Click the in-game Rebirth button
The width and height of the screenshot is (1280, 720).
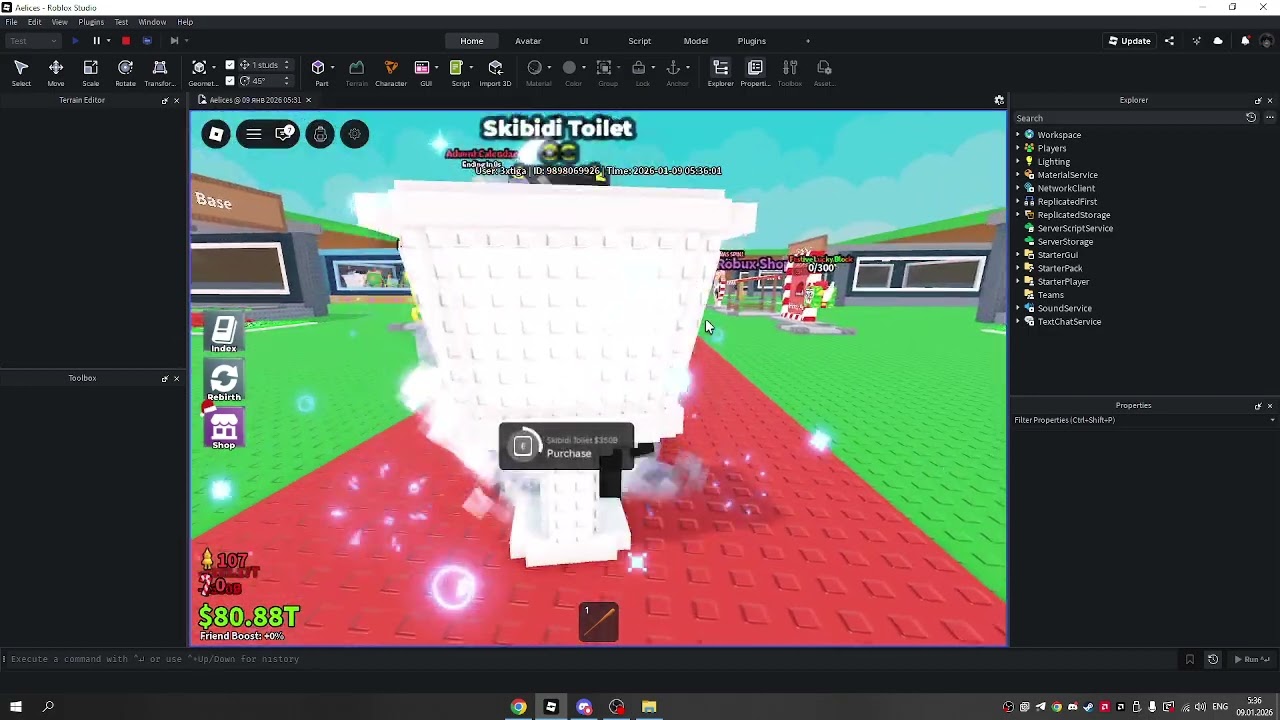coord(224,382)
